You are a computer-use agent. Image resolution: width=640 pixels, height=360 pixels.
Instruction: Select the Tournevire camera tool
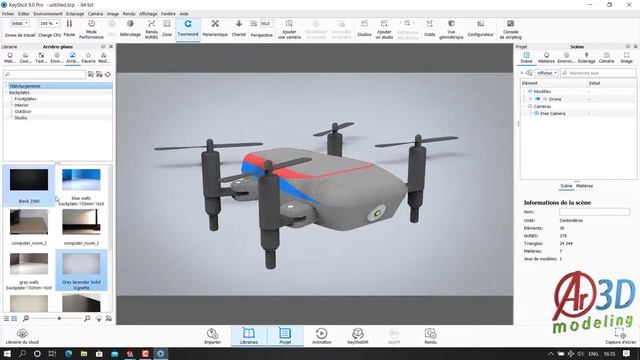tap(188, 29)
